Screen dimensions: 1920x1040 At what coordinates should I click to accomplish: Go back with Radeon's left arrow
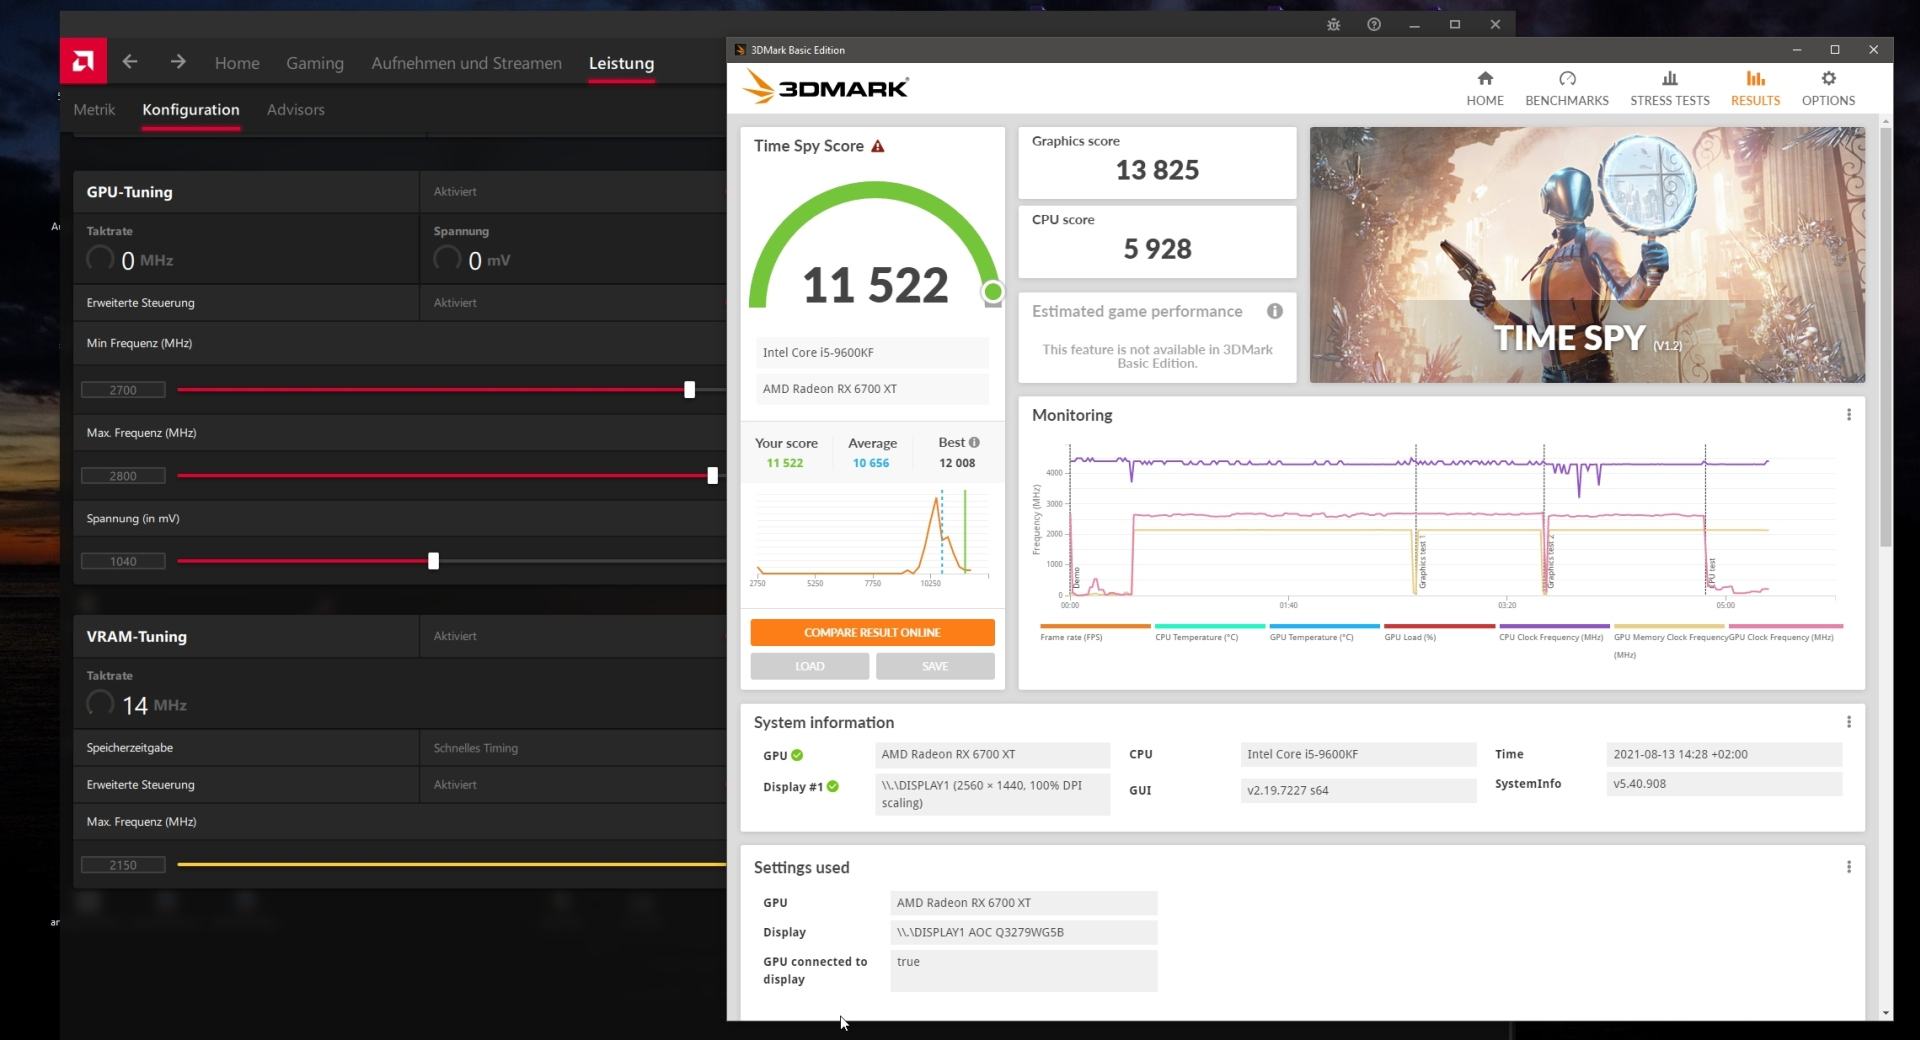[130, 62]
